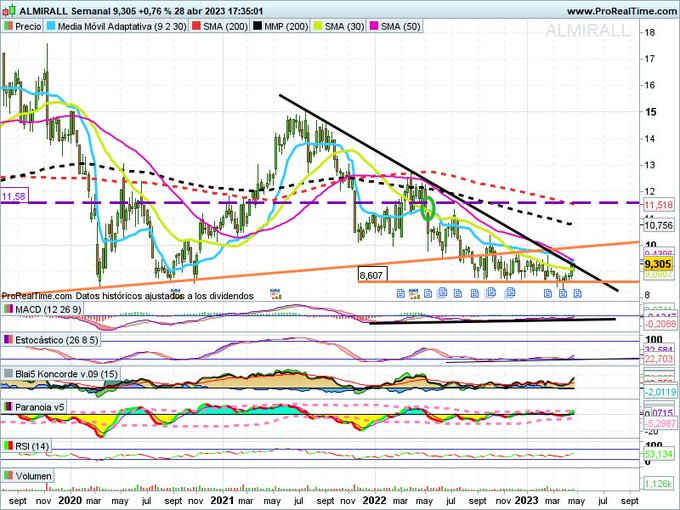Click the magenta SMA (50) color swatch
Screen dimensions: 680x510
pyautogui.click(x=374, y=26)
